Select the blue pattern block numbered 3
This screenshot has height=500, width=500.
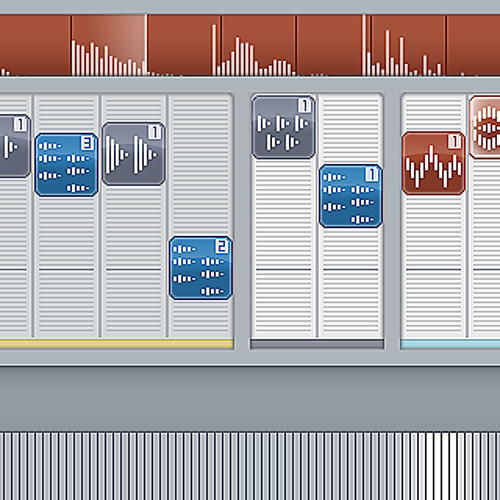click(x=66, y=165)
